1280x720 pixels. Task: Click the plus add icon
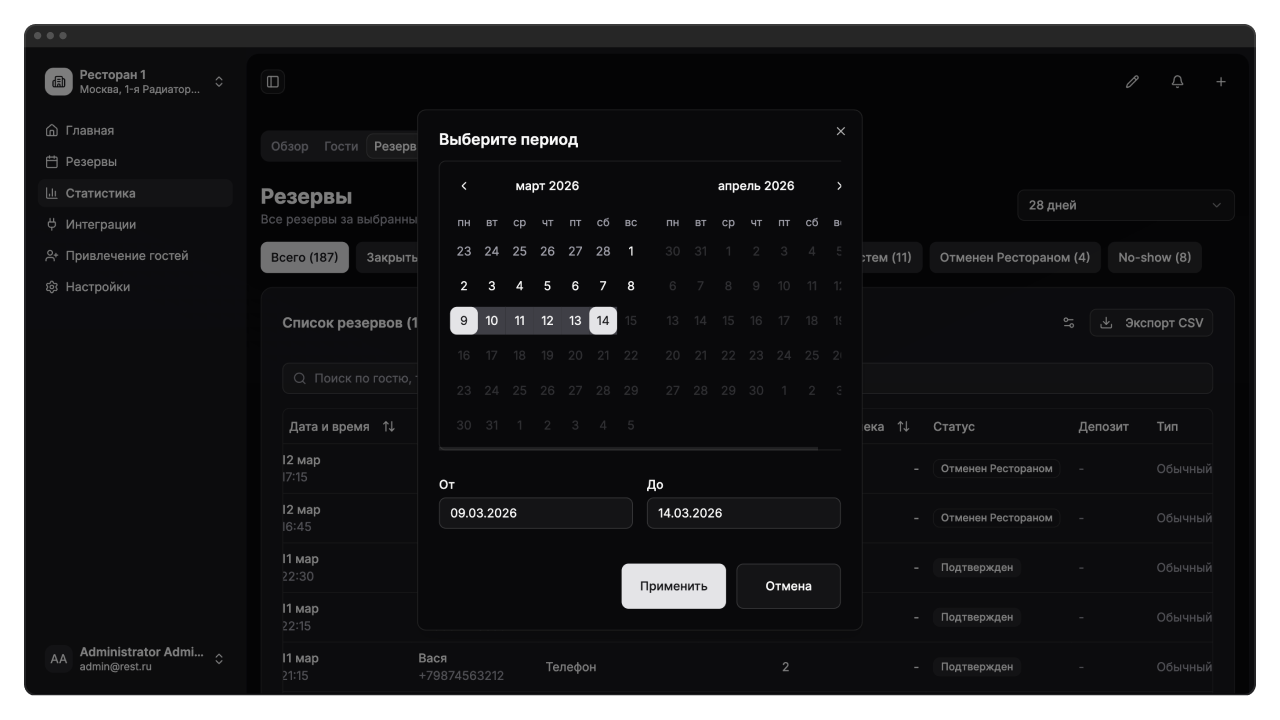click(x=1221, y=82)
